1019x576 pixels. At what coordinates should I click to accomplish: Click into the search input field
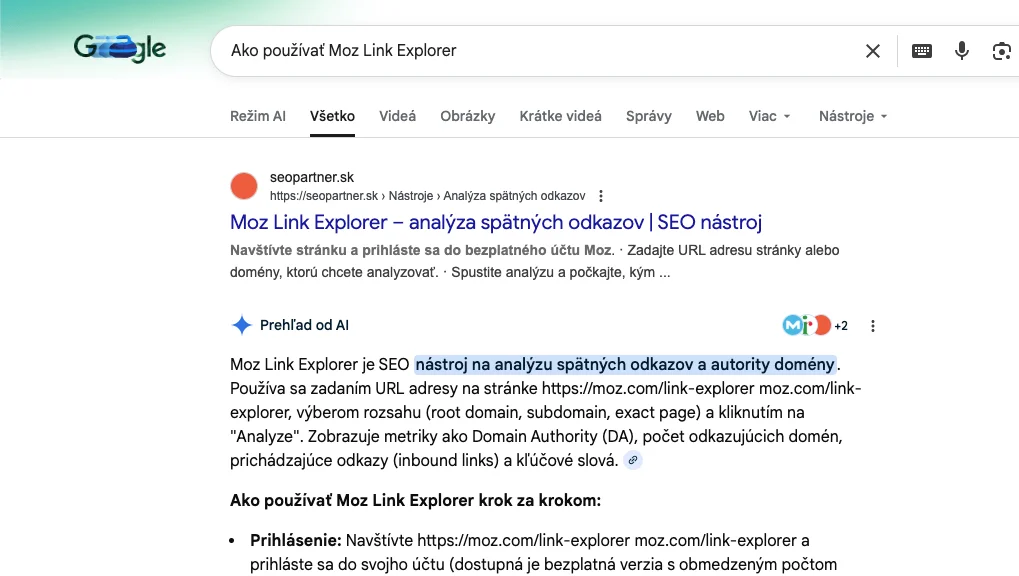tap(540, 51)
